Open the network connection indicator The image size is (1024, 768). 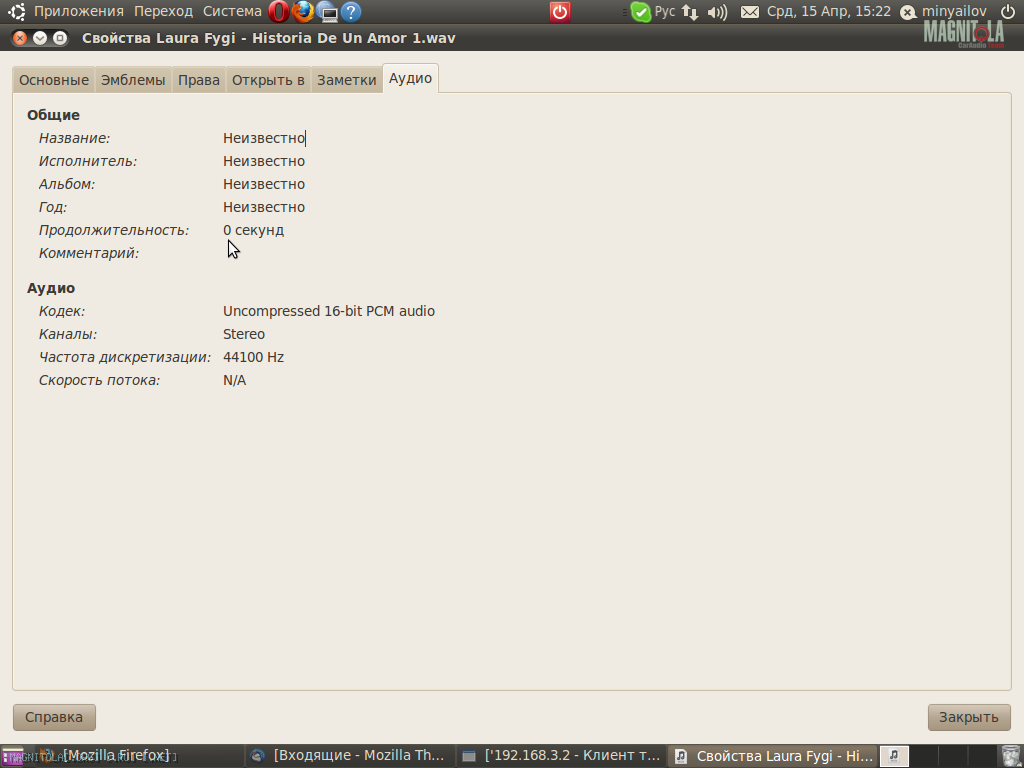coord(690,12)
